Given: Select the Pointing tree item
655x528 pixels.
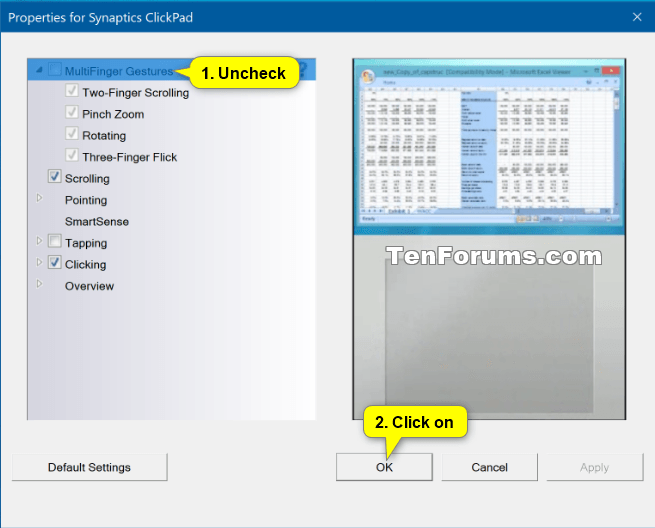Looking at the screenshot, I should (86, 201).
